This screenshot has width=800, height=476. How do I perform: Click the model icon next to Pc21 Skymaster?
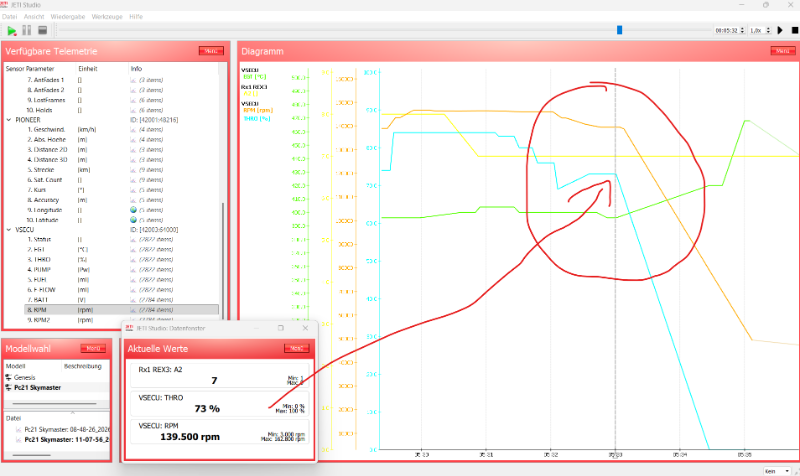pyautogui.click(x=8, y=388)
